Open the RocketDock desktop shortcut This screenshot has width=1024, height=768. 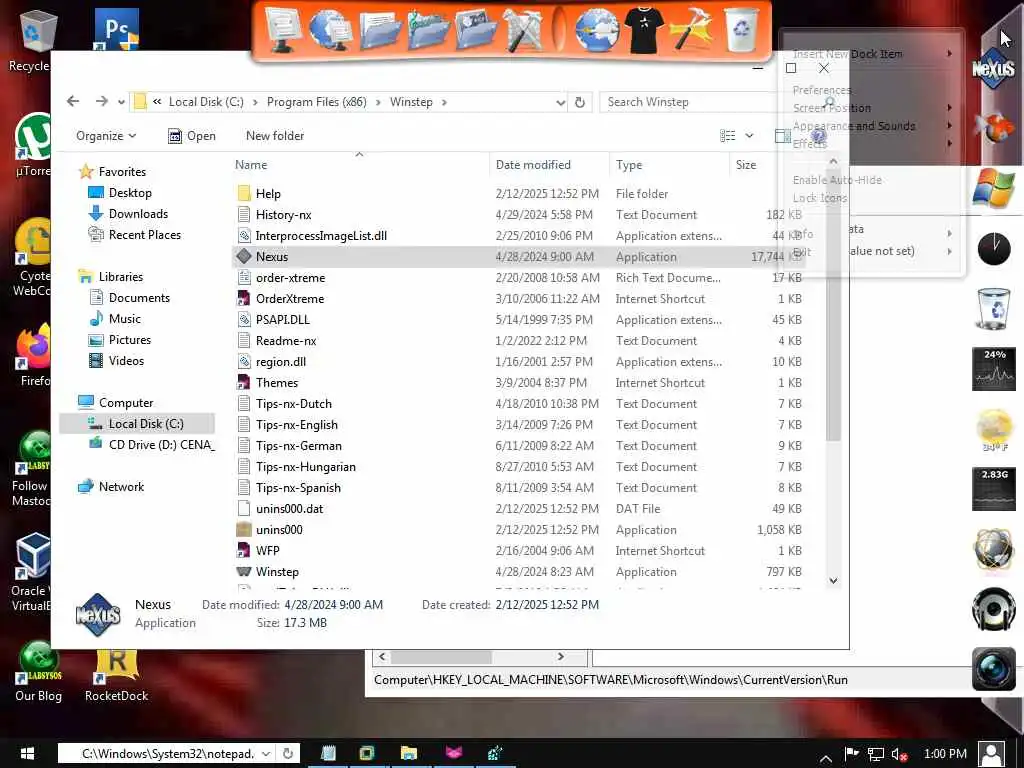coord(116,676)
